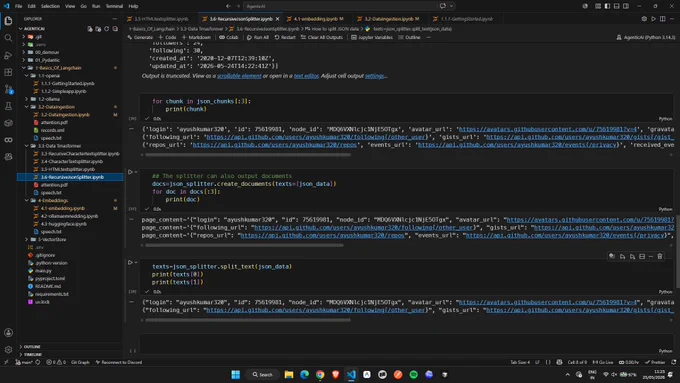Image resolution: width=680 pixels, height=383 pixels.
Task: Collapse the 4-Embeddings folder
Action: coord(26,200)
